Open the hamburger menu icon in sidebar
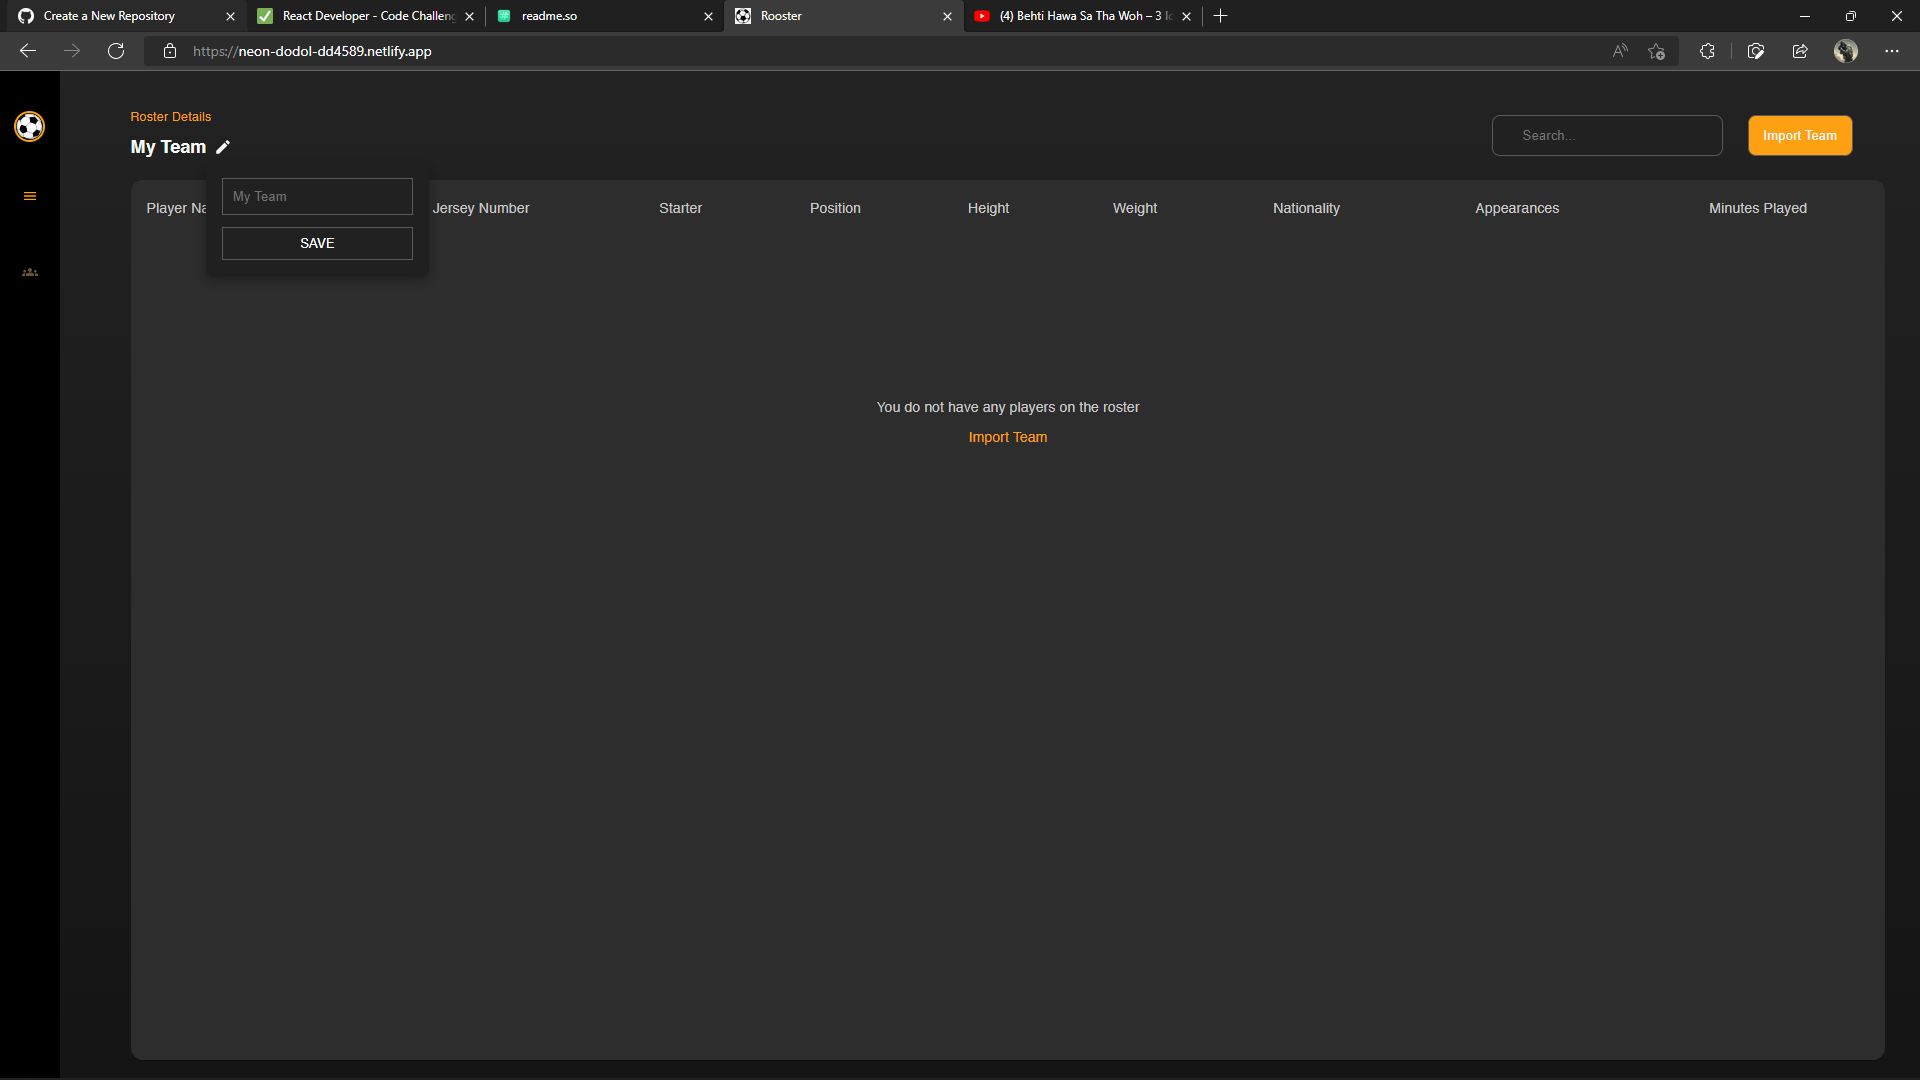Screen dimensions: 1920x1080 click(30, 196)
